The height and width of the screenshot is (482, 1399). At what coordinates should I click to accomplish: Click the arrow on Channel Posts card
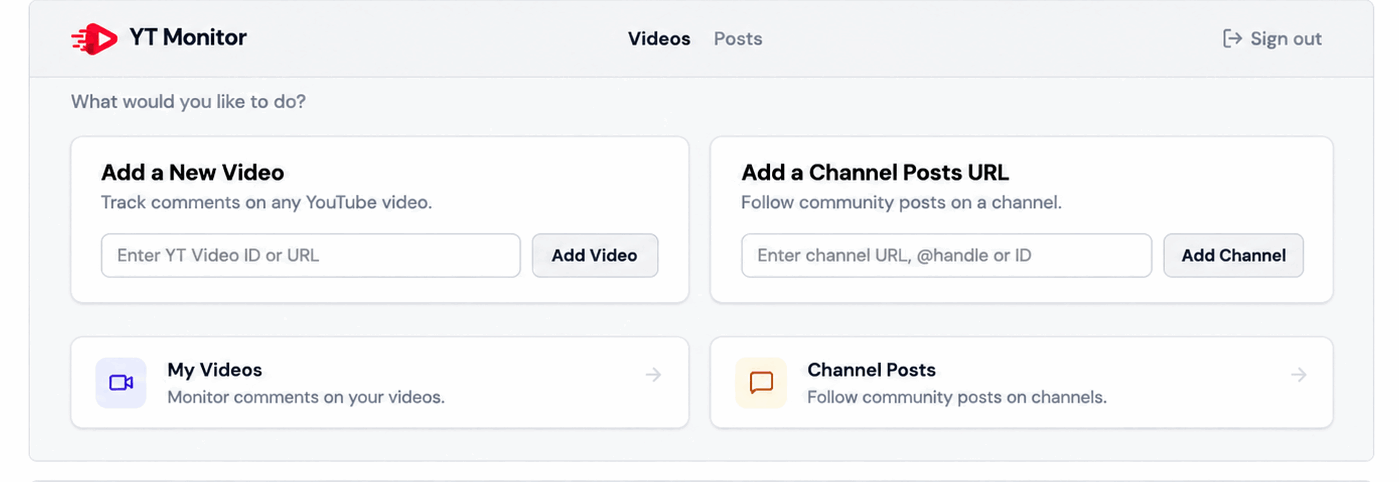point(1298,375)
